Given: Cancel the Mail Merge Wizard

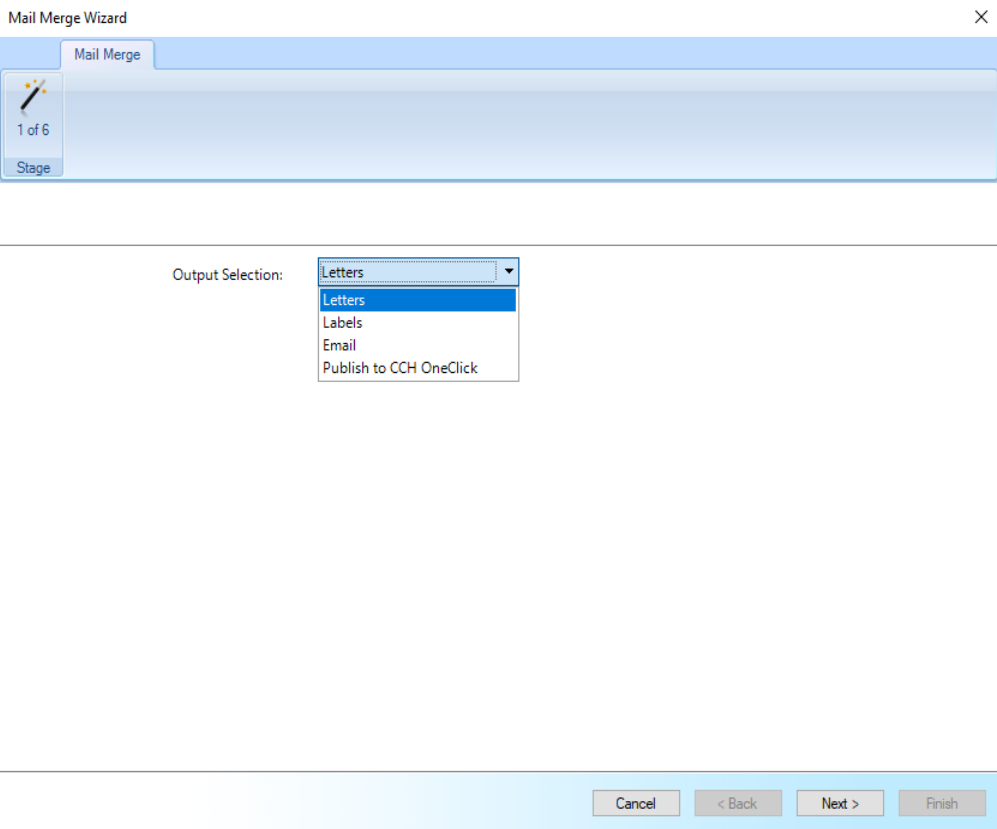Looking at the screenshot, I should pyautogui.click(x=636, y=804).
